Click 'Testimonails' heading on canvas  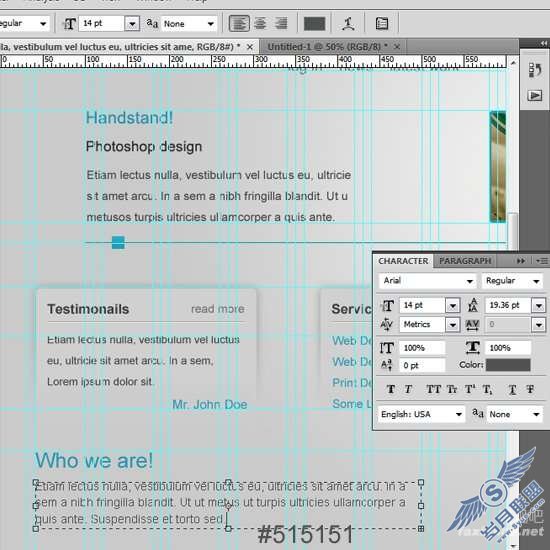[x=88, y=309]
